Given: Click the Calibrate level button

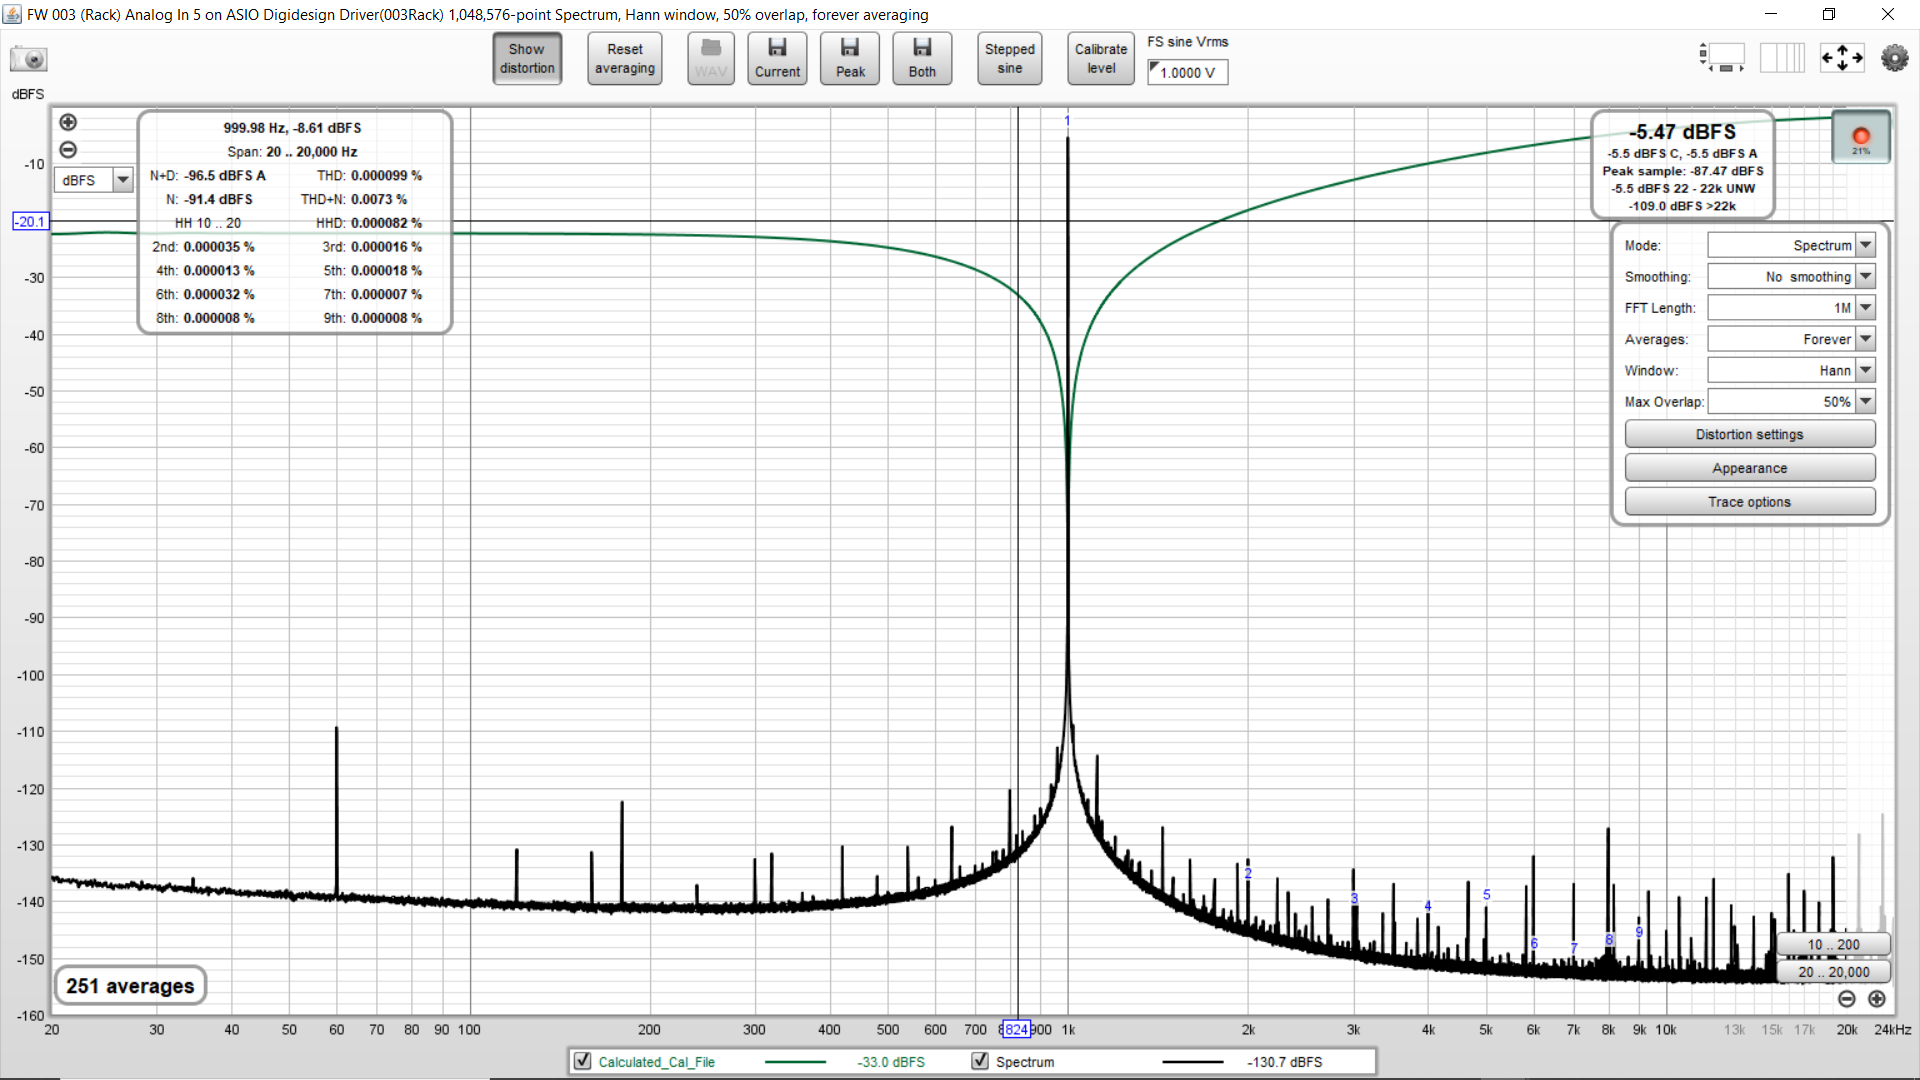Looking at the screenshot, I should point(1101,59).
